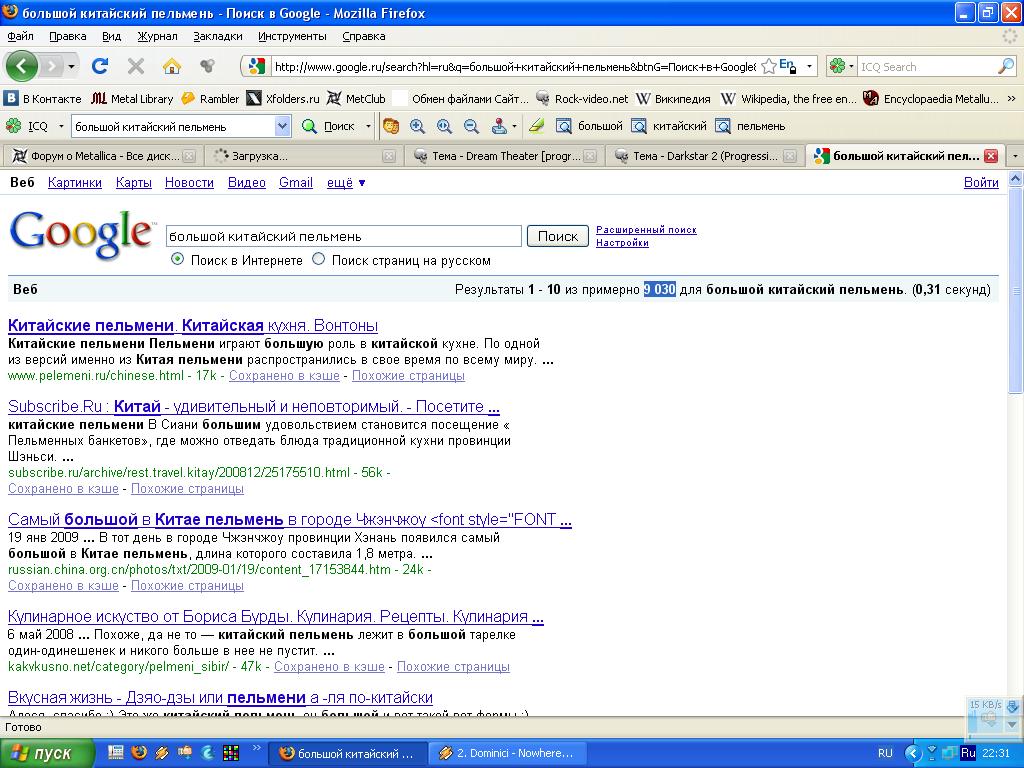Expand the ICQ toolbar search history dropdown
The image size is (1024, 768).
[x=282, y=126]
